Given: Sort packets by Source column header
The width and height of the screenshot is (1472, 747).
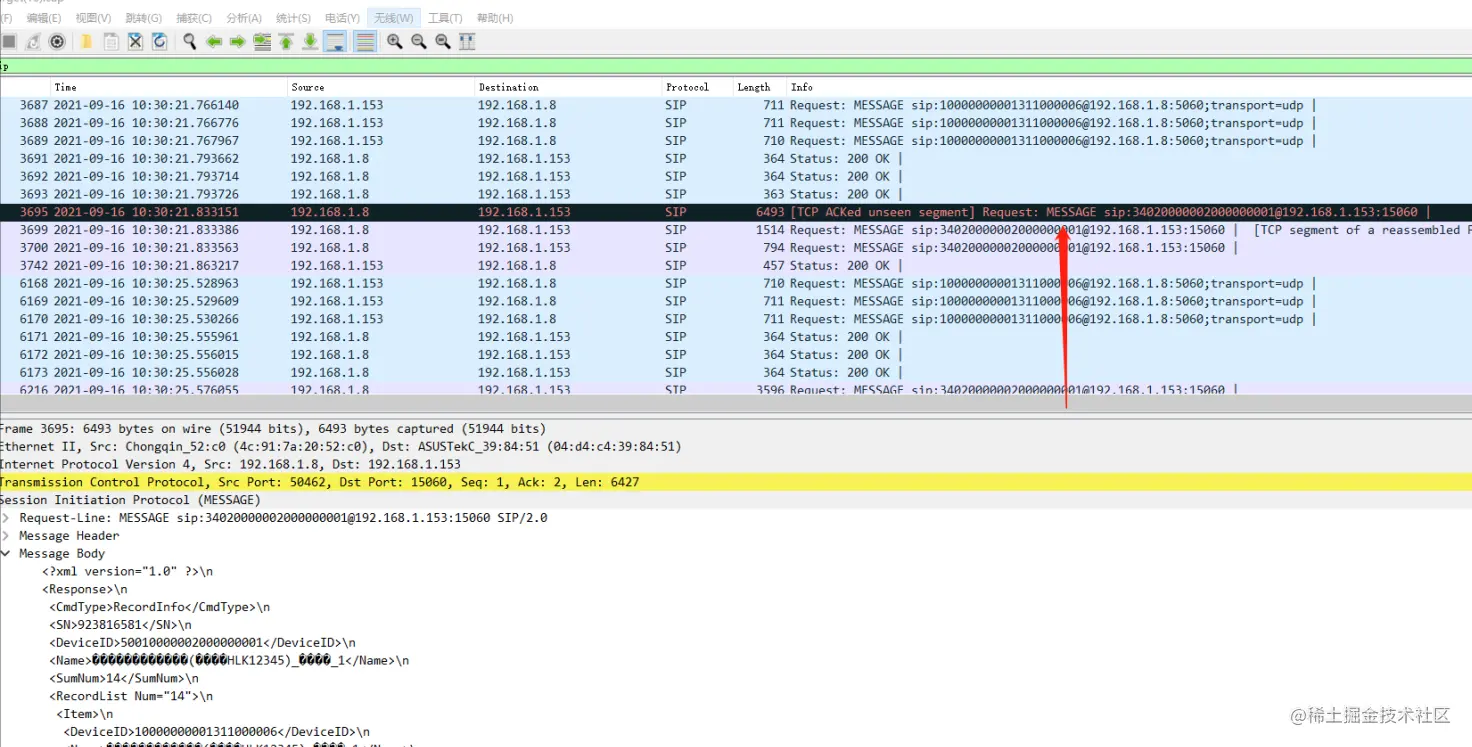Looking at the screenshot, I should point(381,87).
